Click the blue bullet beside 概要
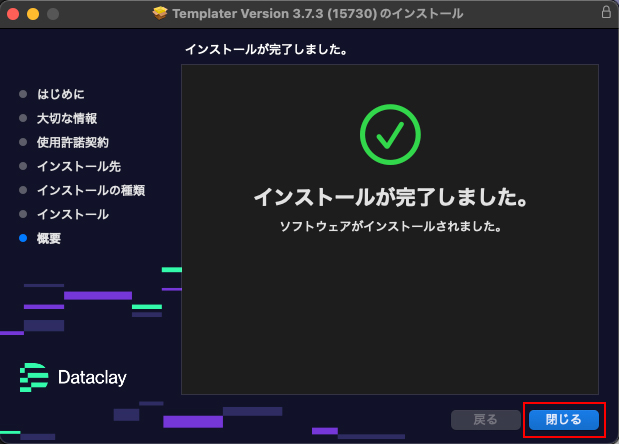The image size is (619, 444). click(x=23, y=238)
